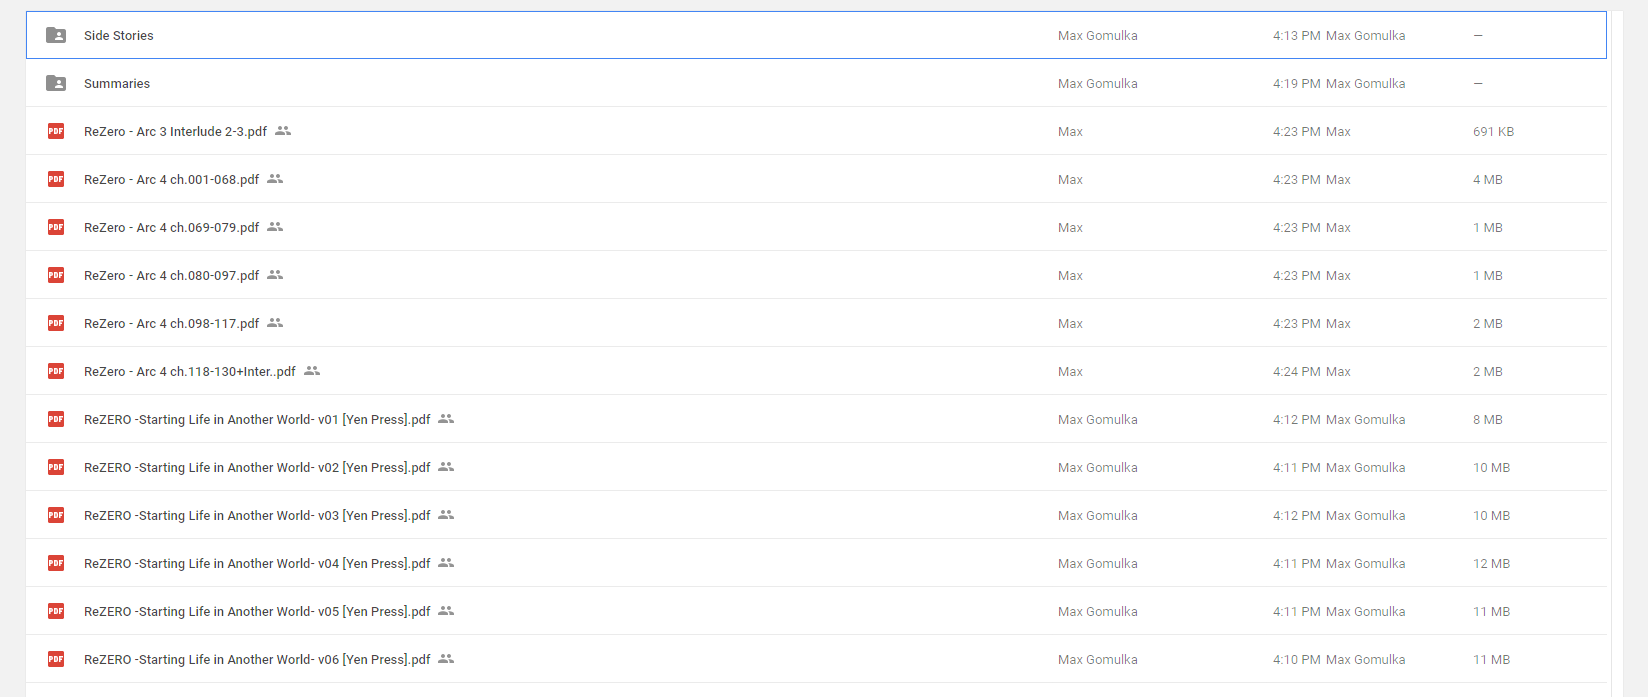Viewport: 1648px width, 697px height.
Task: Select file 'ReZERO -Starting Life in Another World- v05'
Action: 257,611
